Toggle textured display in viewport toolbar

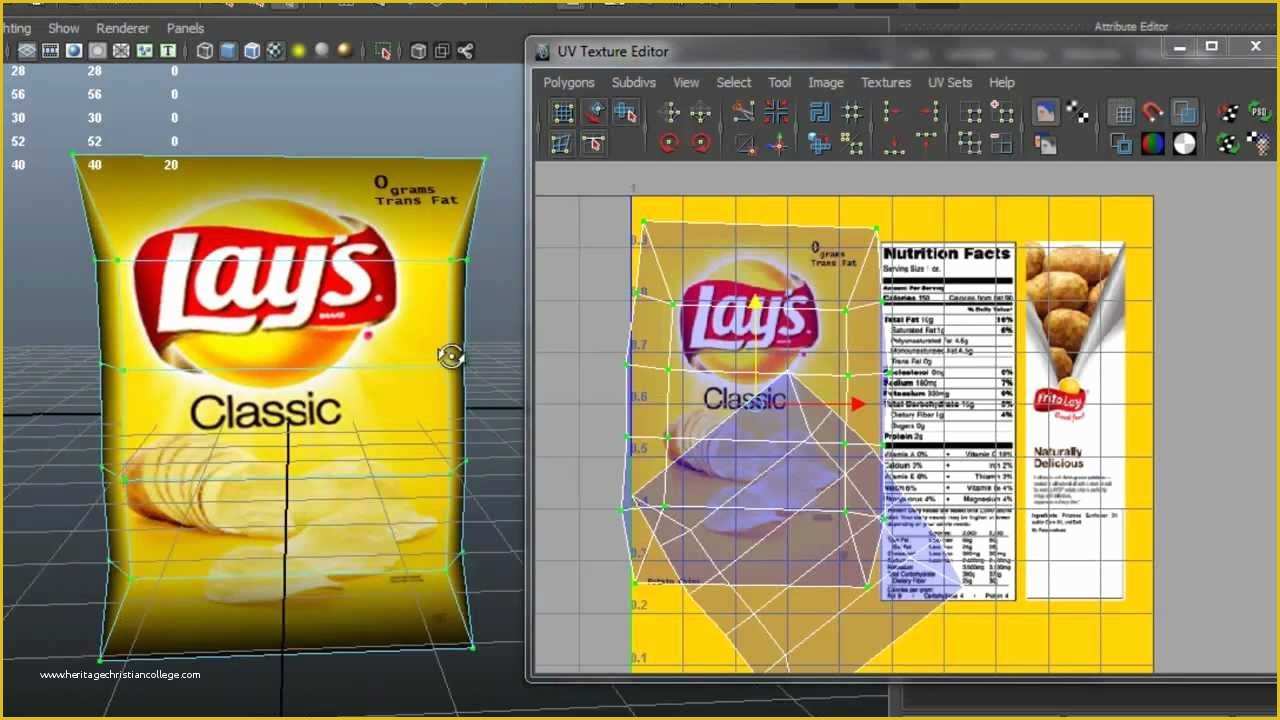pos(274,51)
